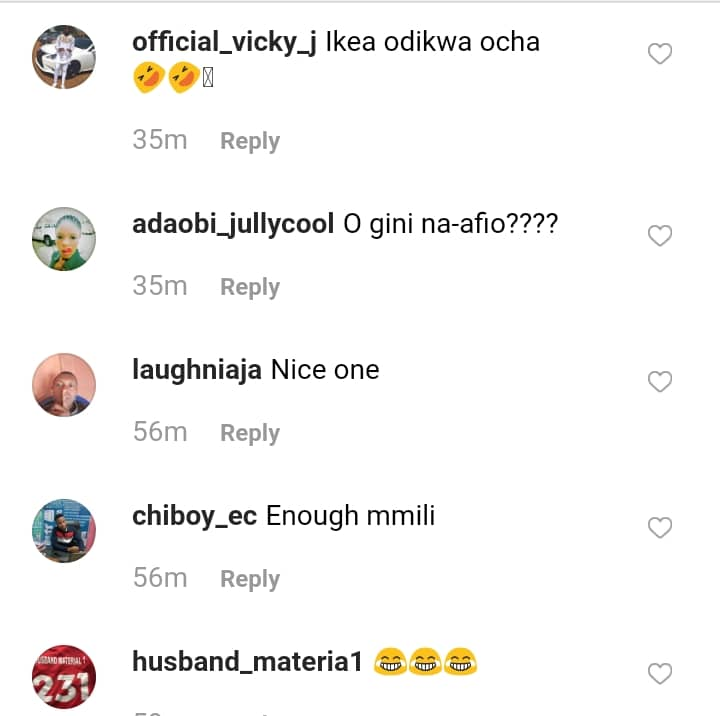Reply to official_vicky_j's comment
Image resolution: width=720 pixels, height=716 pixels.
point(250,141)
